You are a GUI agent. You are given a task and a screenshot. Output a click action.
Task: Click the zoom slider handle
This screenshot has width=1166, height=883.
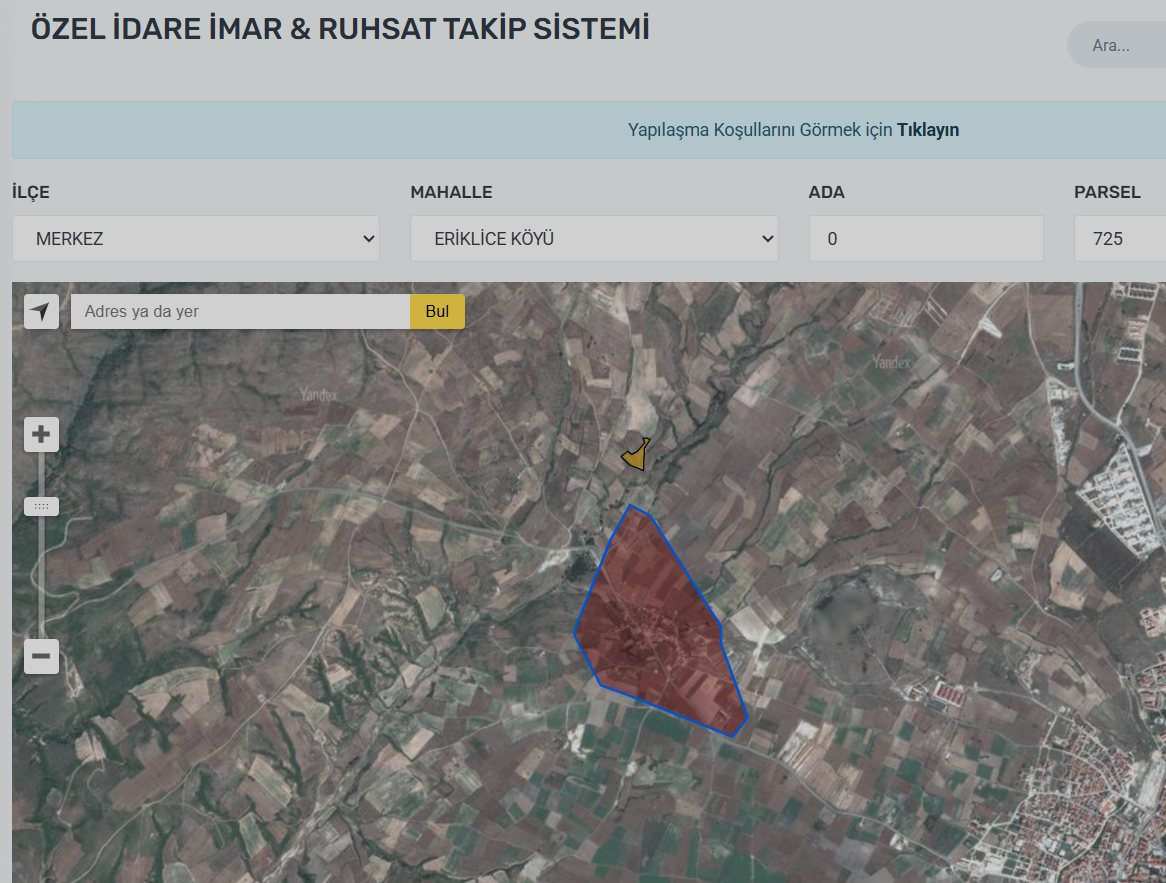click(41, 507)
